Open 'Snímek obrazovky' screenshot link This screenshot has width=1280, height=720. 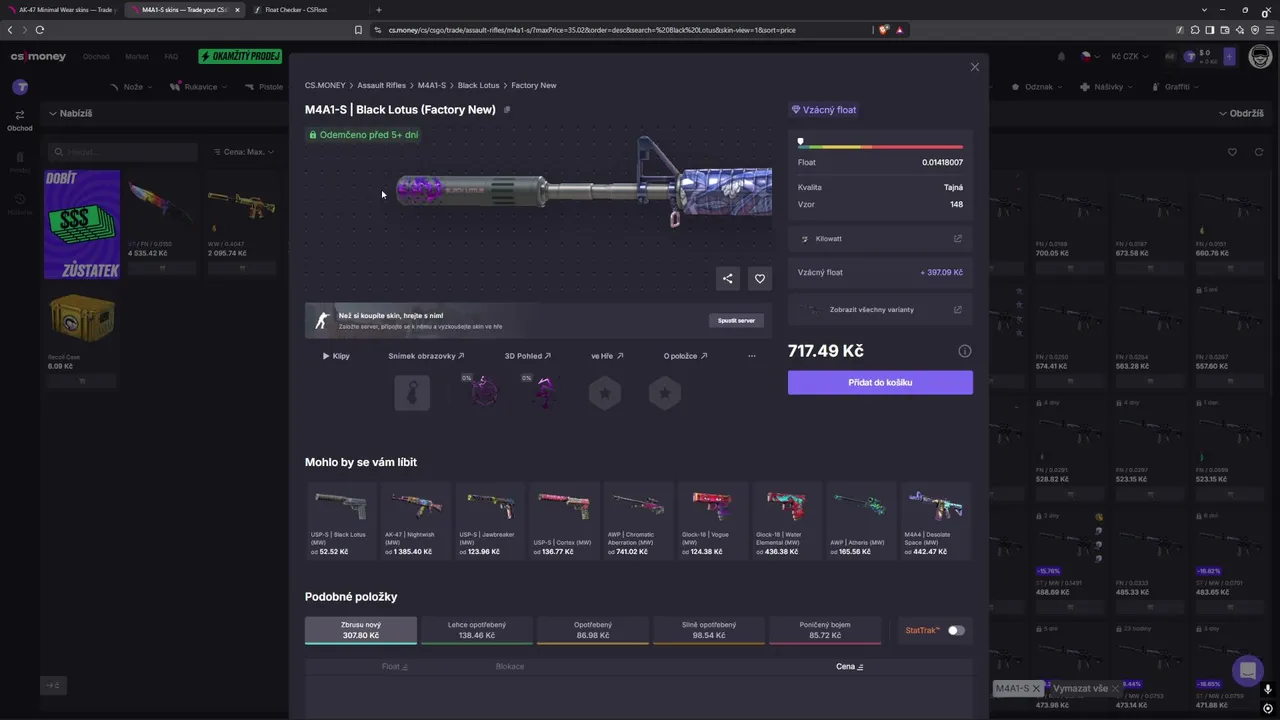click(427, 356)
